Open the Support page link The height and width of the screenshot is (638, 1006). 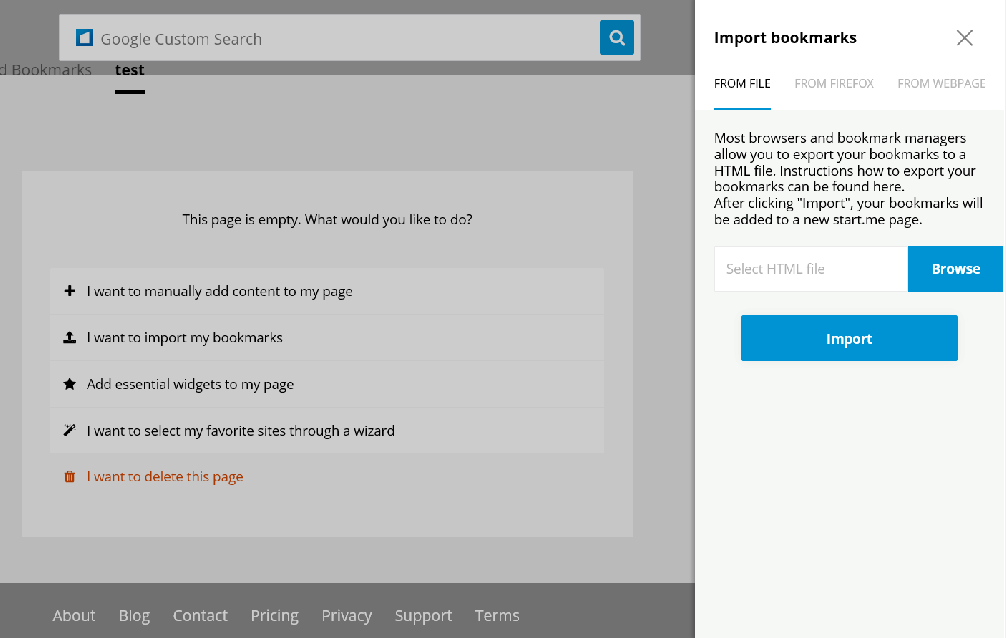coord(423,615)
